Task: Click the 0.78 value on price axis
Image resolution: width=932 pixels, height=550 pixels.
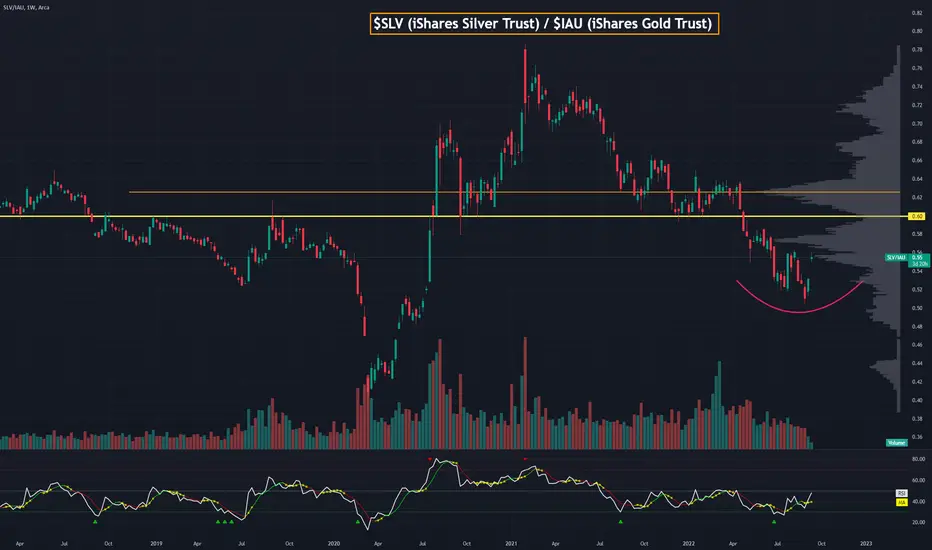Action: pyautogui.click(x=917, y=49)
